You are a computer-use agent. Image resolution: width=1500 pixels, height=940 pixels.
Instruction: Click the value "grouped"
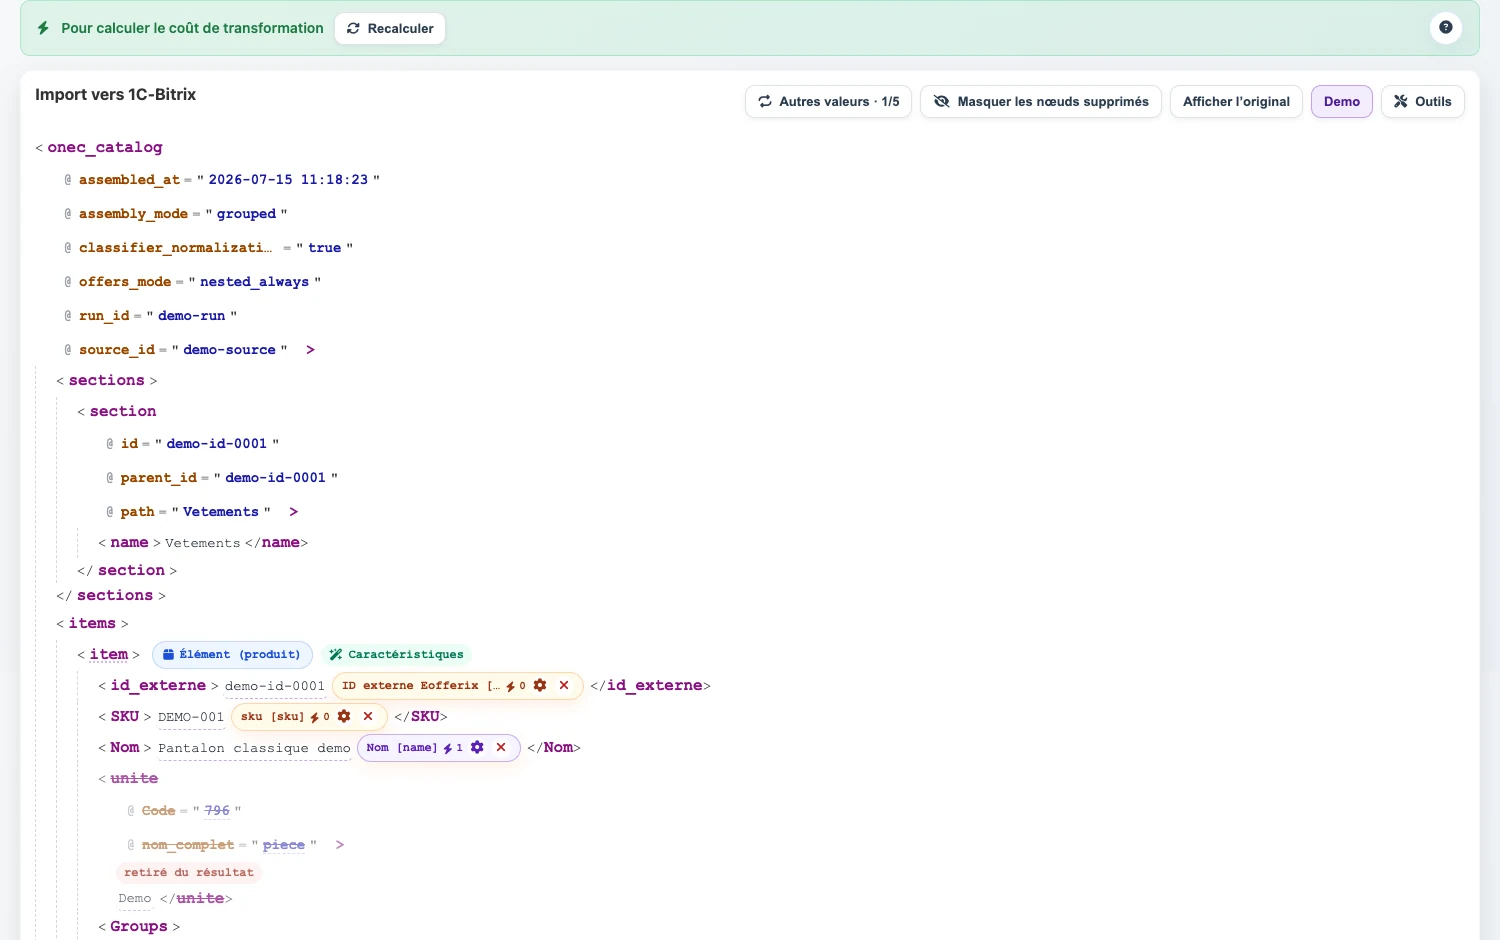pos(246,213)
